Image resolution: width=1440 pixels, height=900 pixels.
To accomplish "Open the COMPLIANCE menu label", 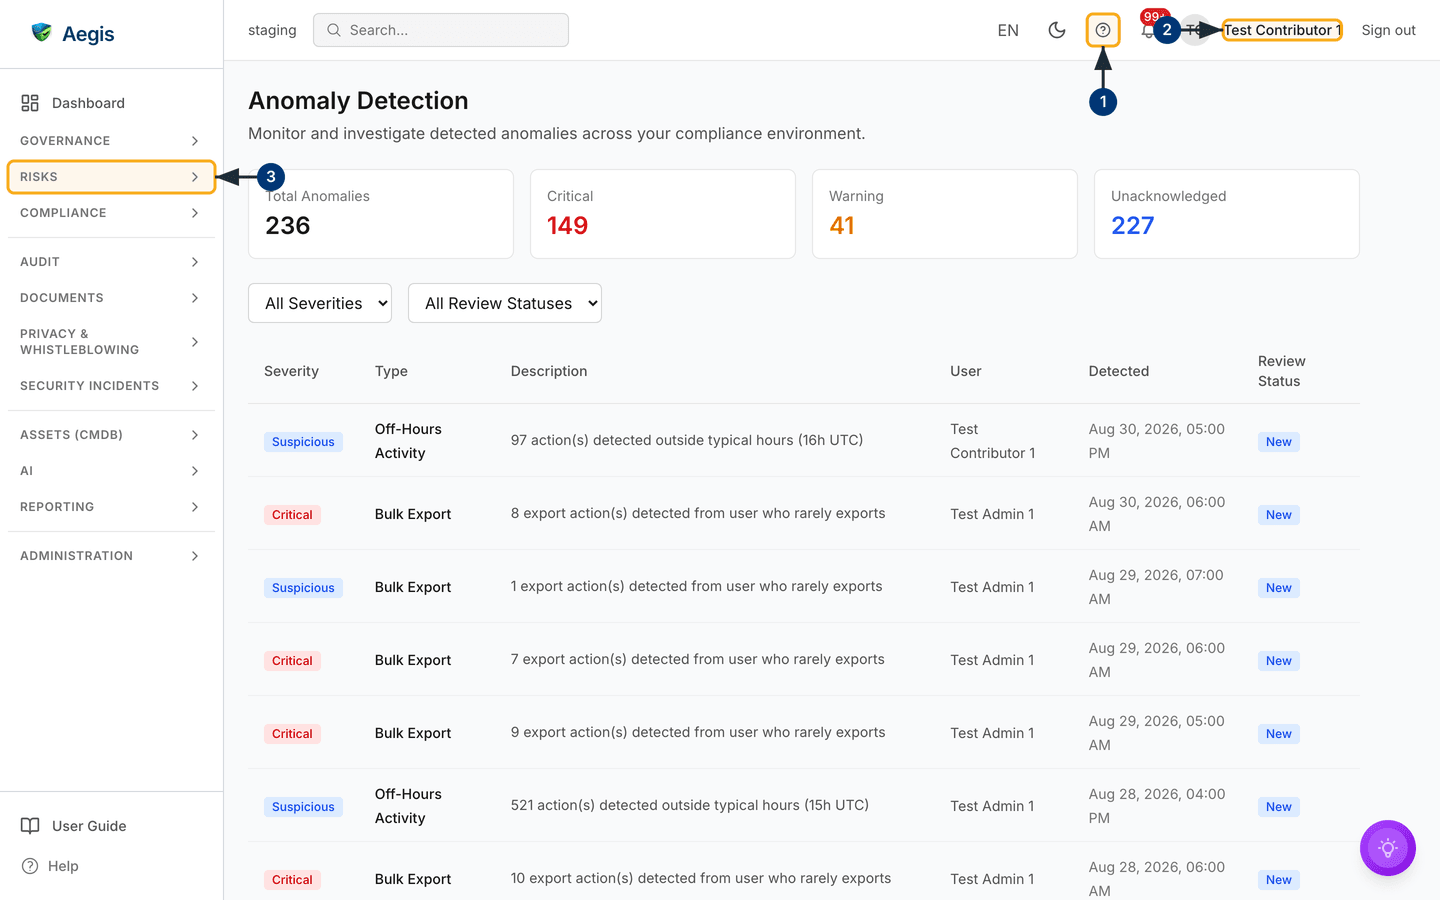I will tap(63, 213).
